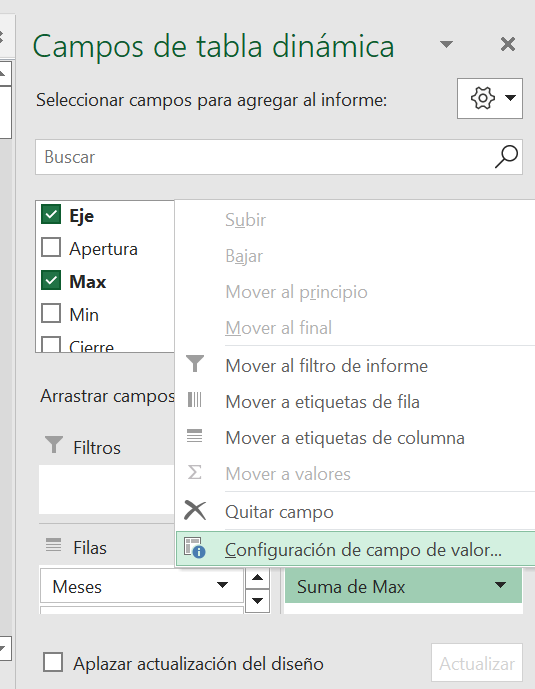Viewport: 535px width, 689px height.
Task: Uncheck the Eje field checkbox
Action: [51, 214]
